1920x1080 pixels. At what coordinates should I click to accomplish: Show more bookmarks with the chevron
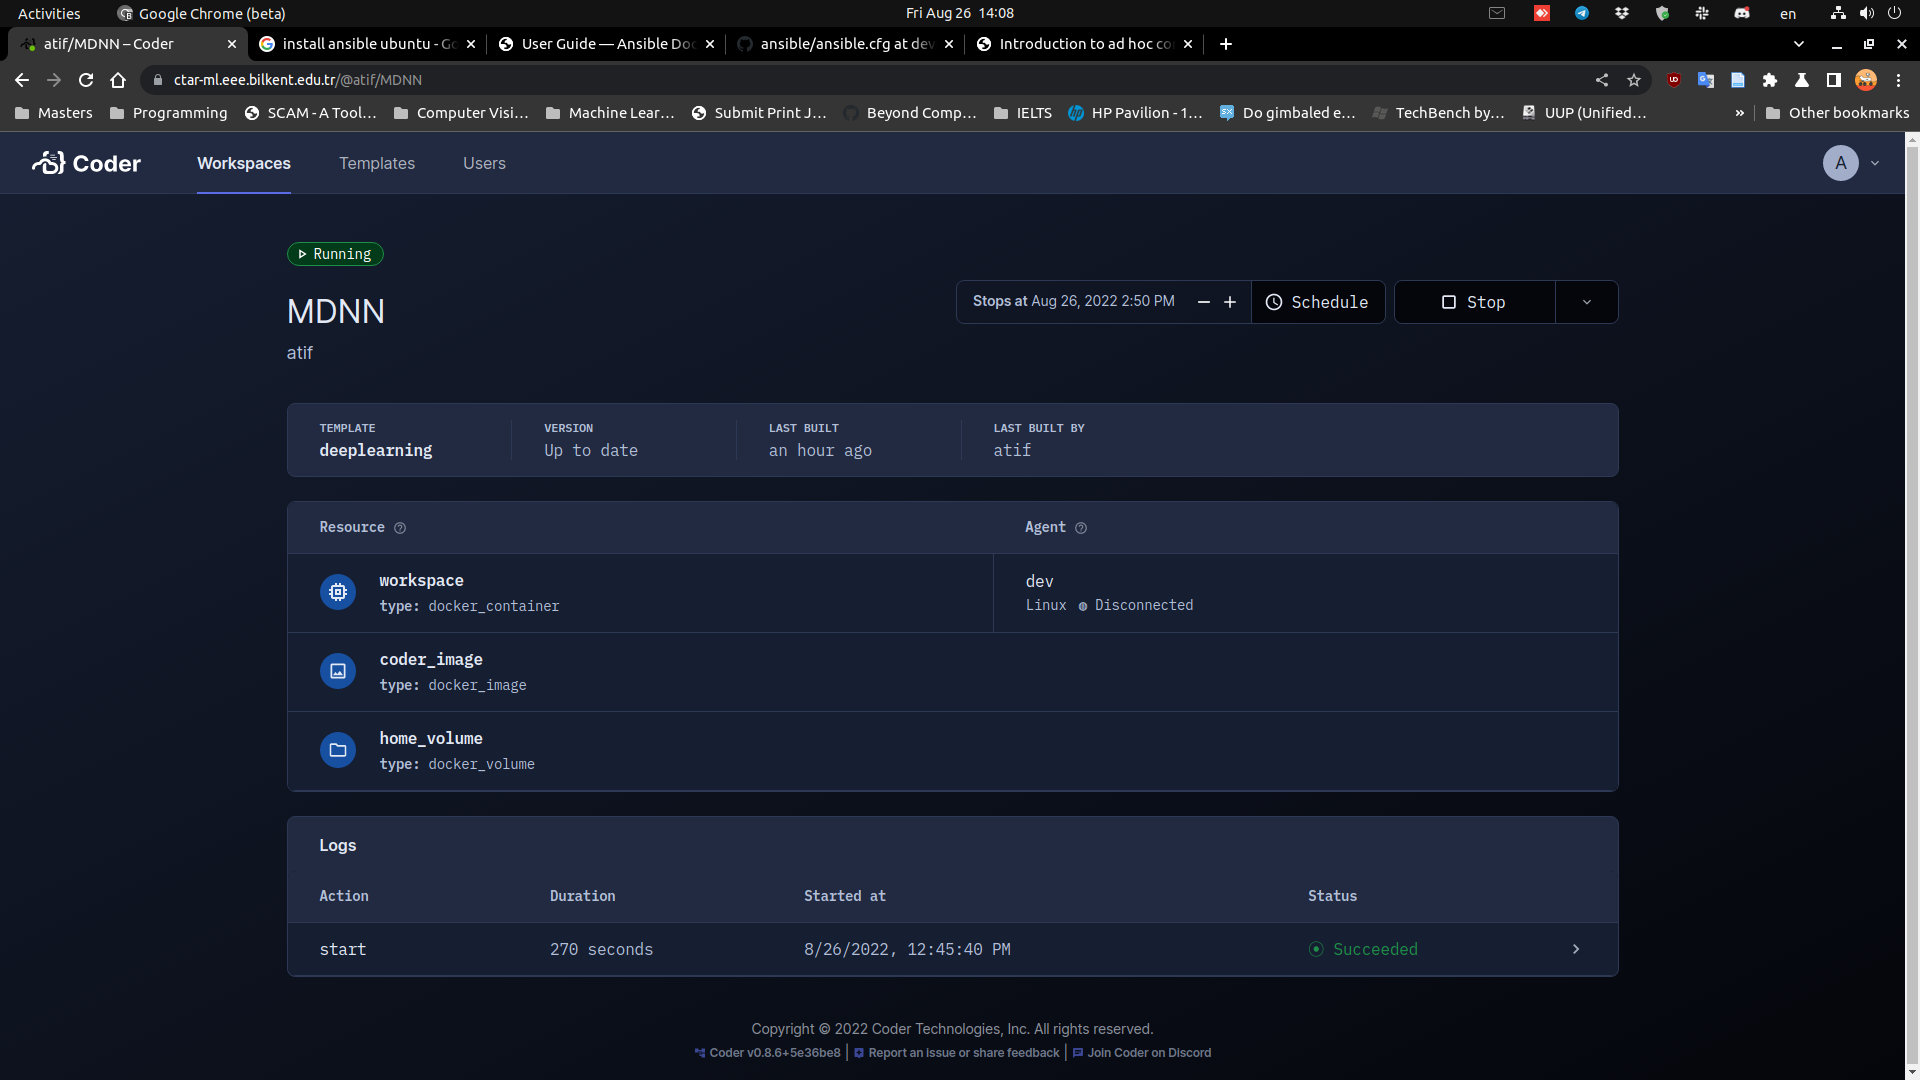pyautogui.click(x=1740, y=113)
